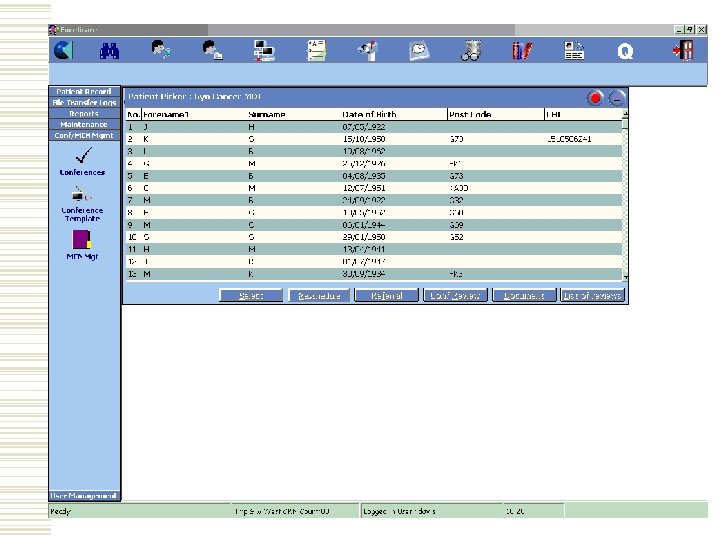
Task: Click the glasses and bin icon
Action: 471,51
